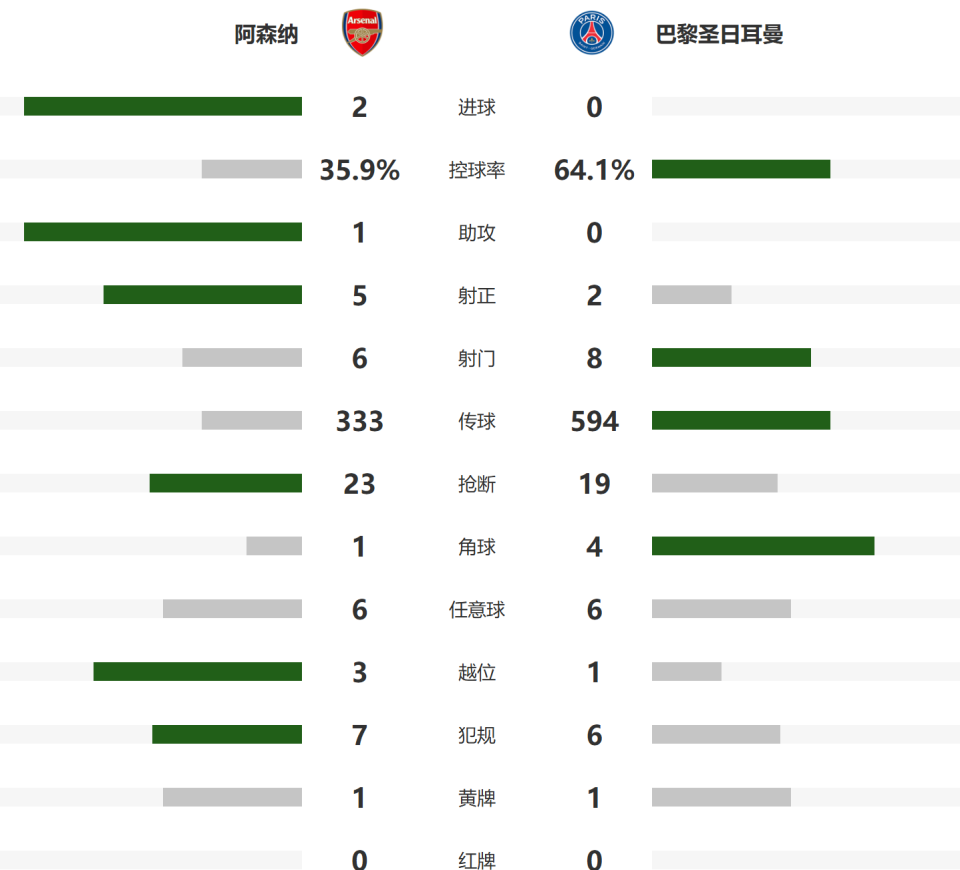
Task: Select the 传球 stat label
Action: click(476, 421)
